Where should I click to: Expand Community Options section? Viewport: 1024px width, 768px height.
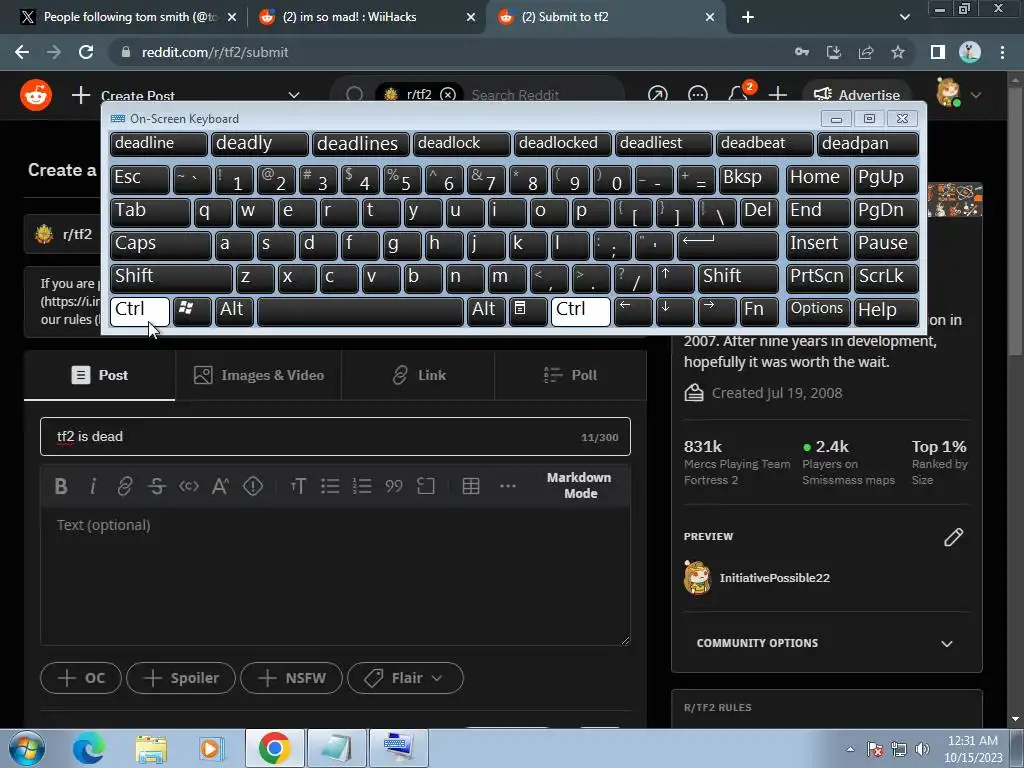coord(946,643)
